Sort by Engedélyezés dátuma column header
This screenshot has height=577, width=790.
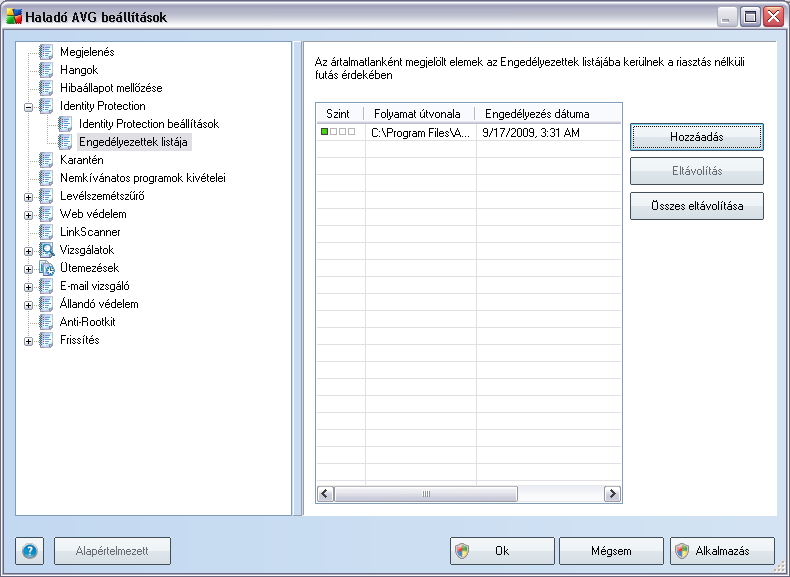[x=548, y=114]
